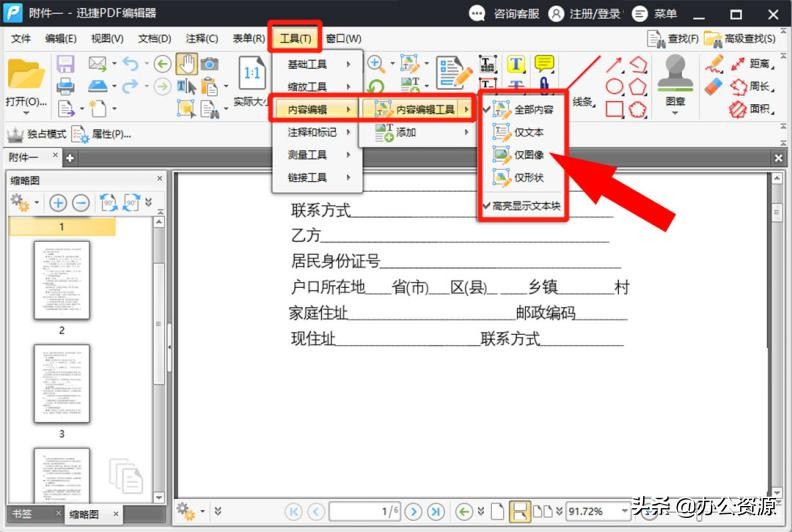
Task: Print the document with the printer icon
Action: 65,86
